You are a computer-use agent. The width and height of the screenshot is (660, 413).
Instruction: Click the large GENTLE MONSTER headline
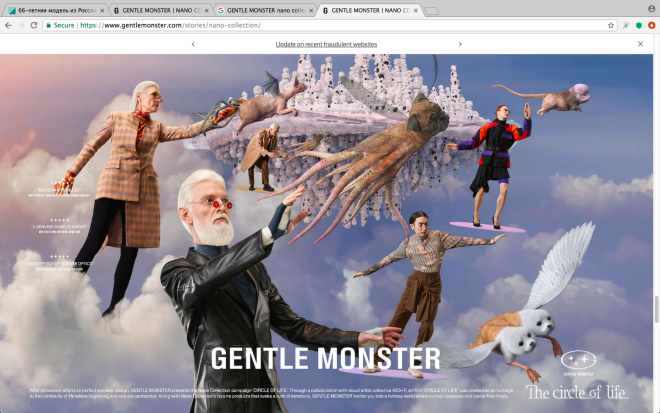point(326,359)
